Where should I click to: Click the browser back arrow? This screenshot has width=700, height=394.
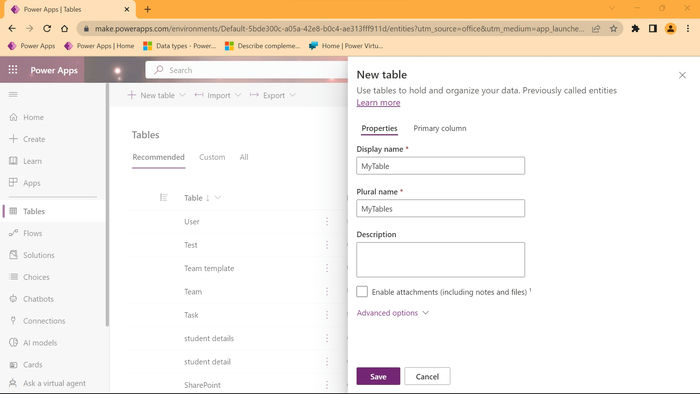click(x=12, y=29)
